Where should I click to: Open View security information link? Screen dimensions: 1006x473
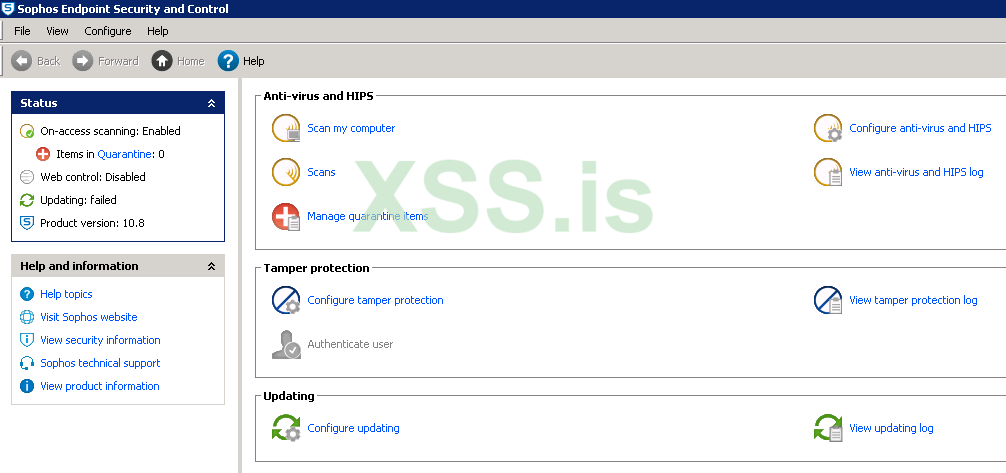pyautogui.click(x=100, y=340)
